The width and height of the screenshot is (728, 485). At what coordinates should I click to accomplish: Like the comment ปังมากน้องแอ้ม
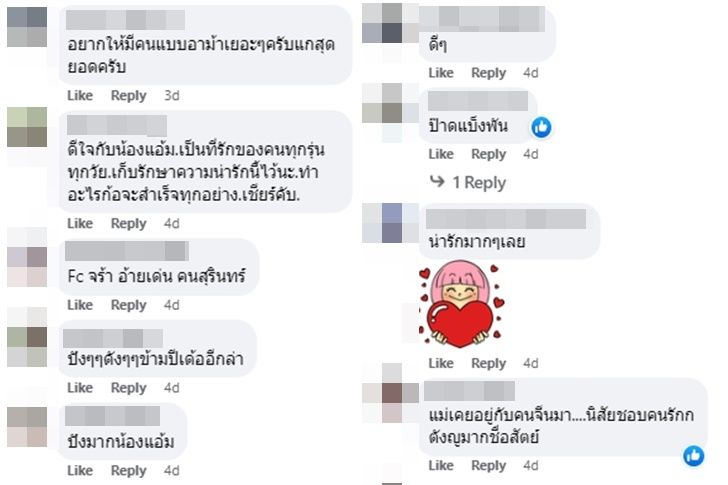pyautogui.click(x=80, y=470)
